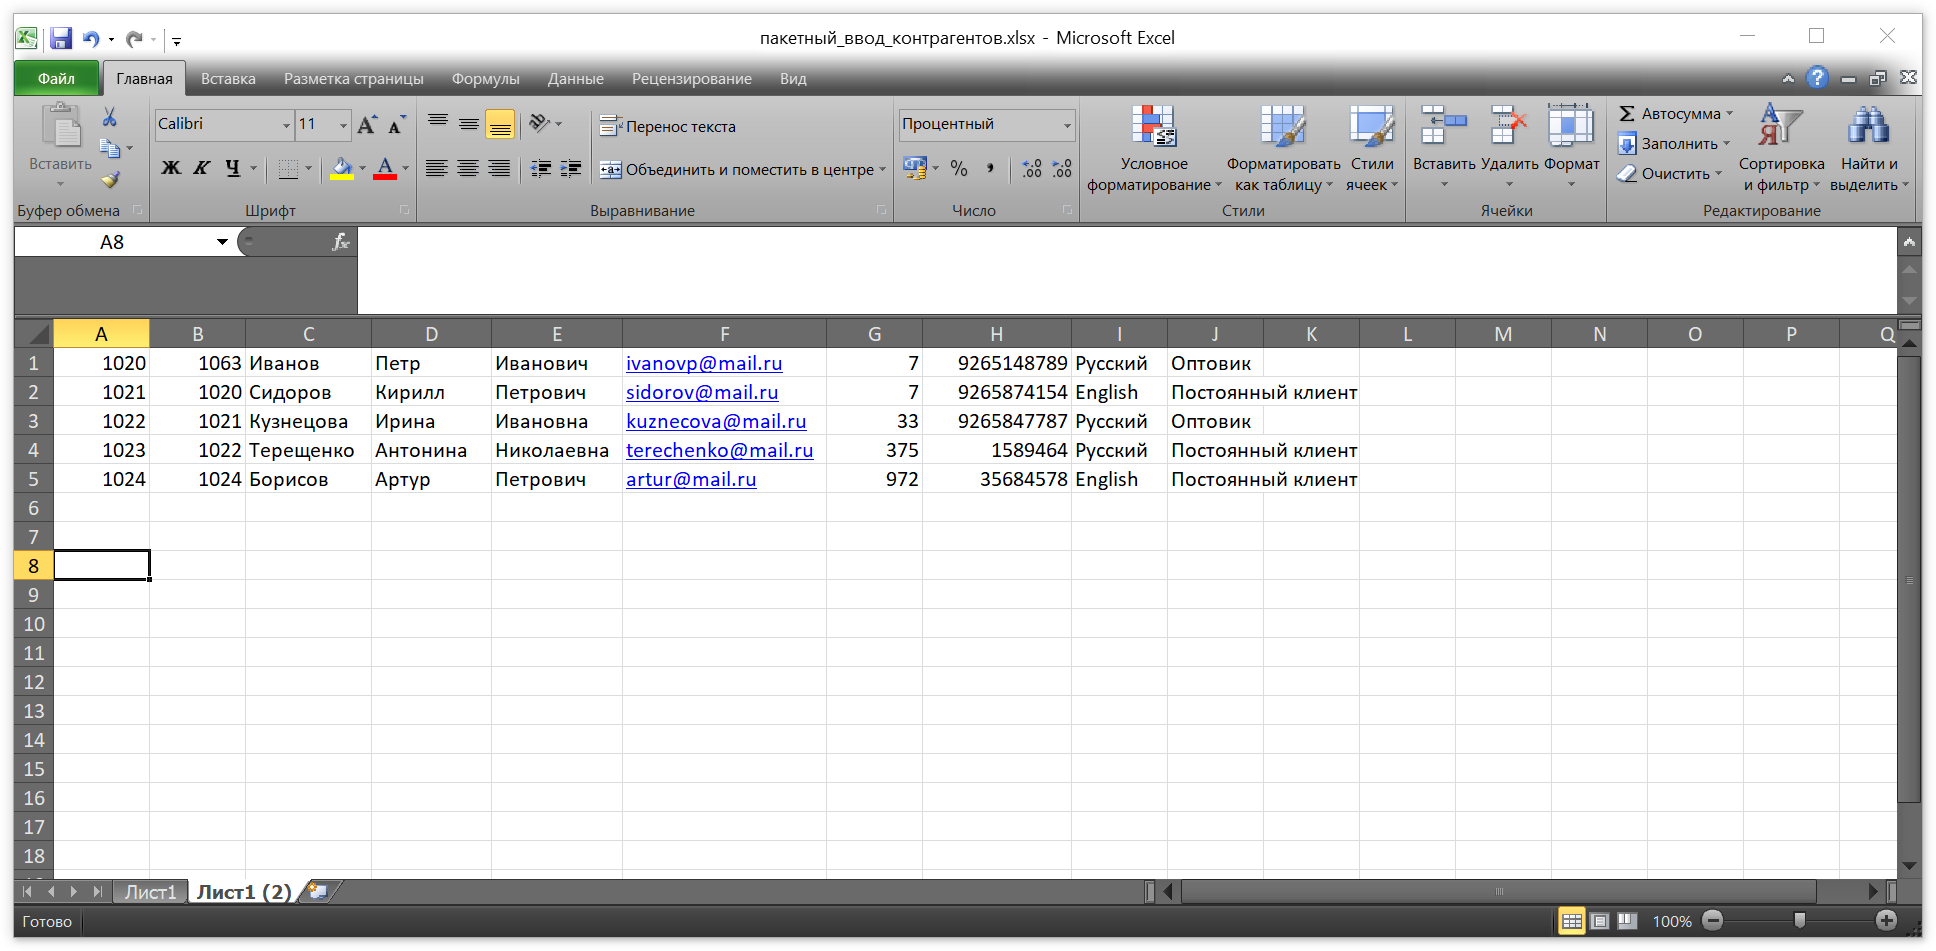Open the Автосумма dropdown arrow
Viewport: 1936px width, 951px height.
[1729, 113]
